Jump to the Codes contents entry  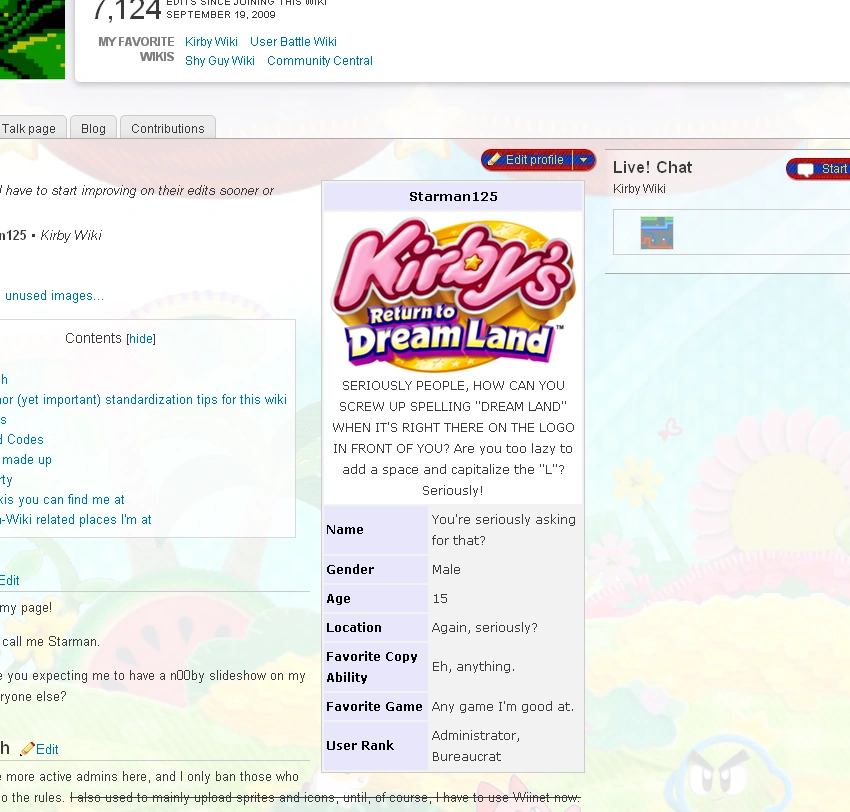[22, 440]
